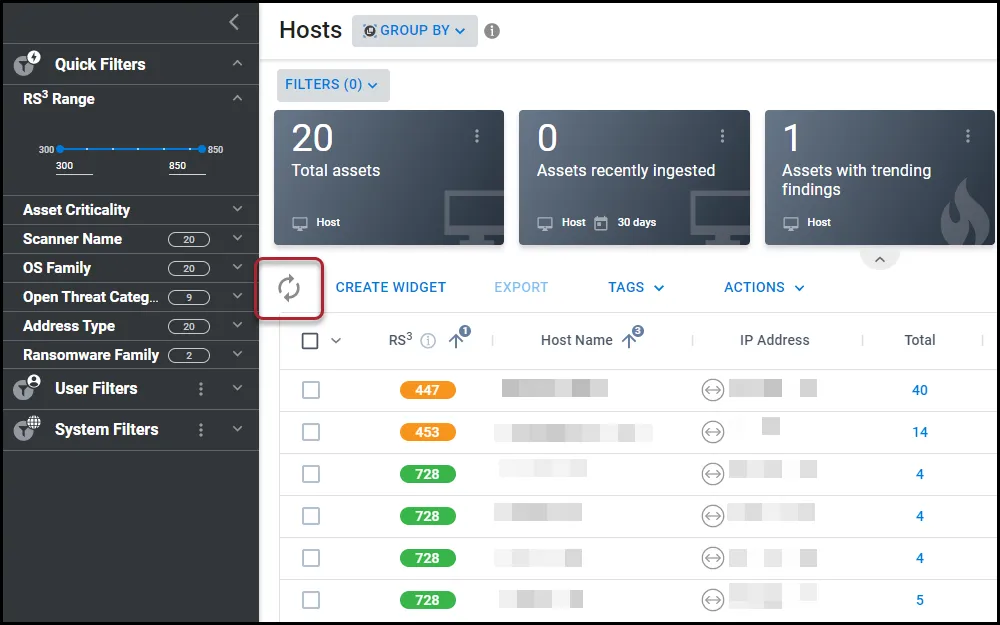Expand the OS Family filter
The width and height of the screenshot is (1000, 625).
pos(237,267)
